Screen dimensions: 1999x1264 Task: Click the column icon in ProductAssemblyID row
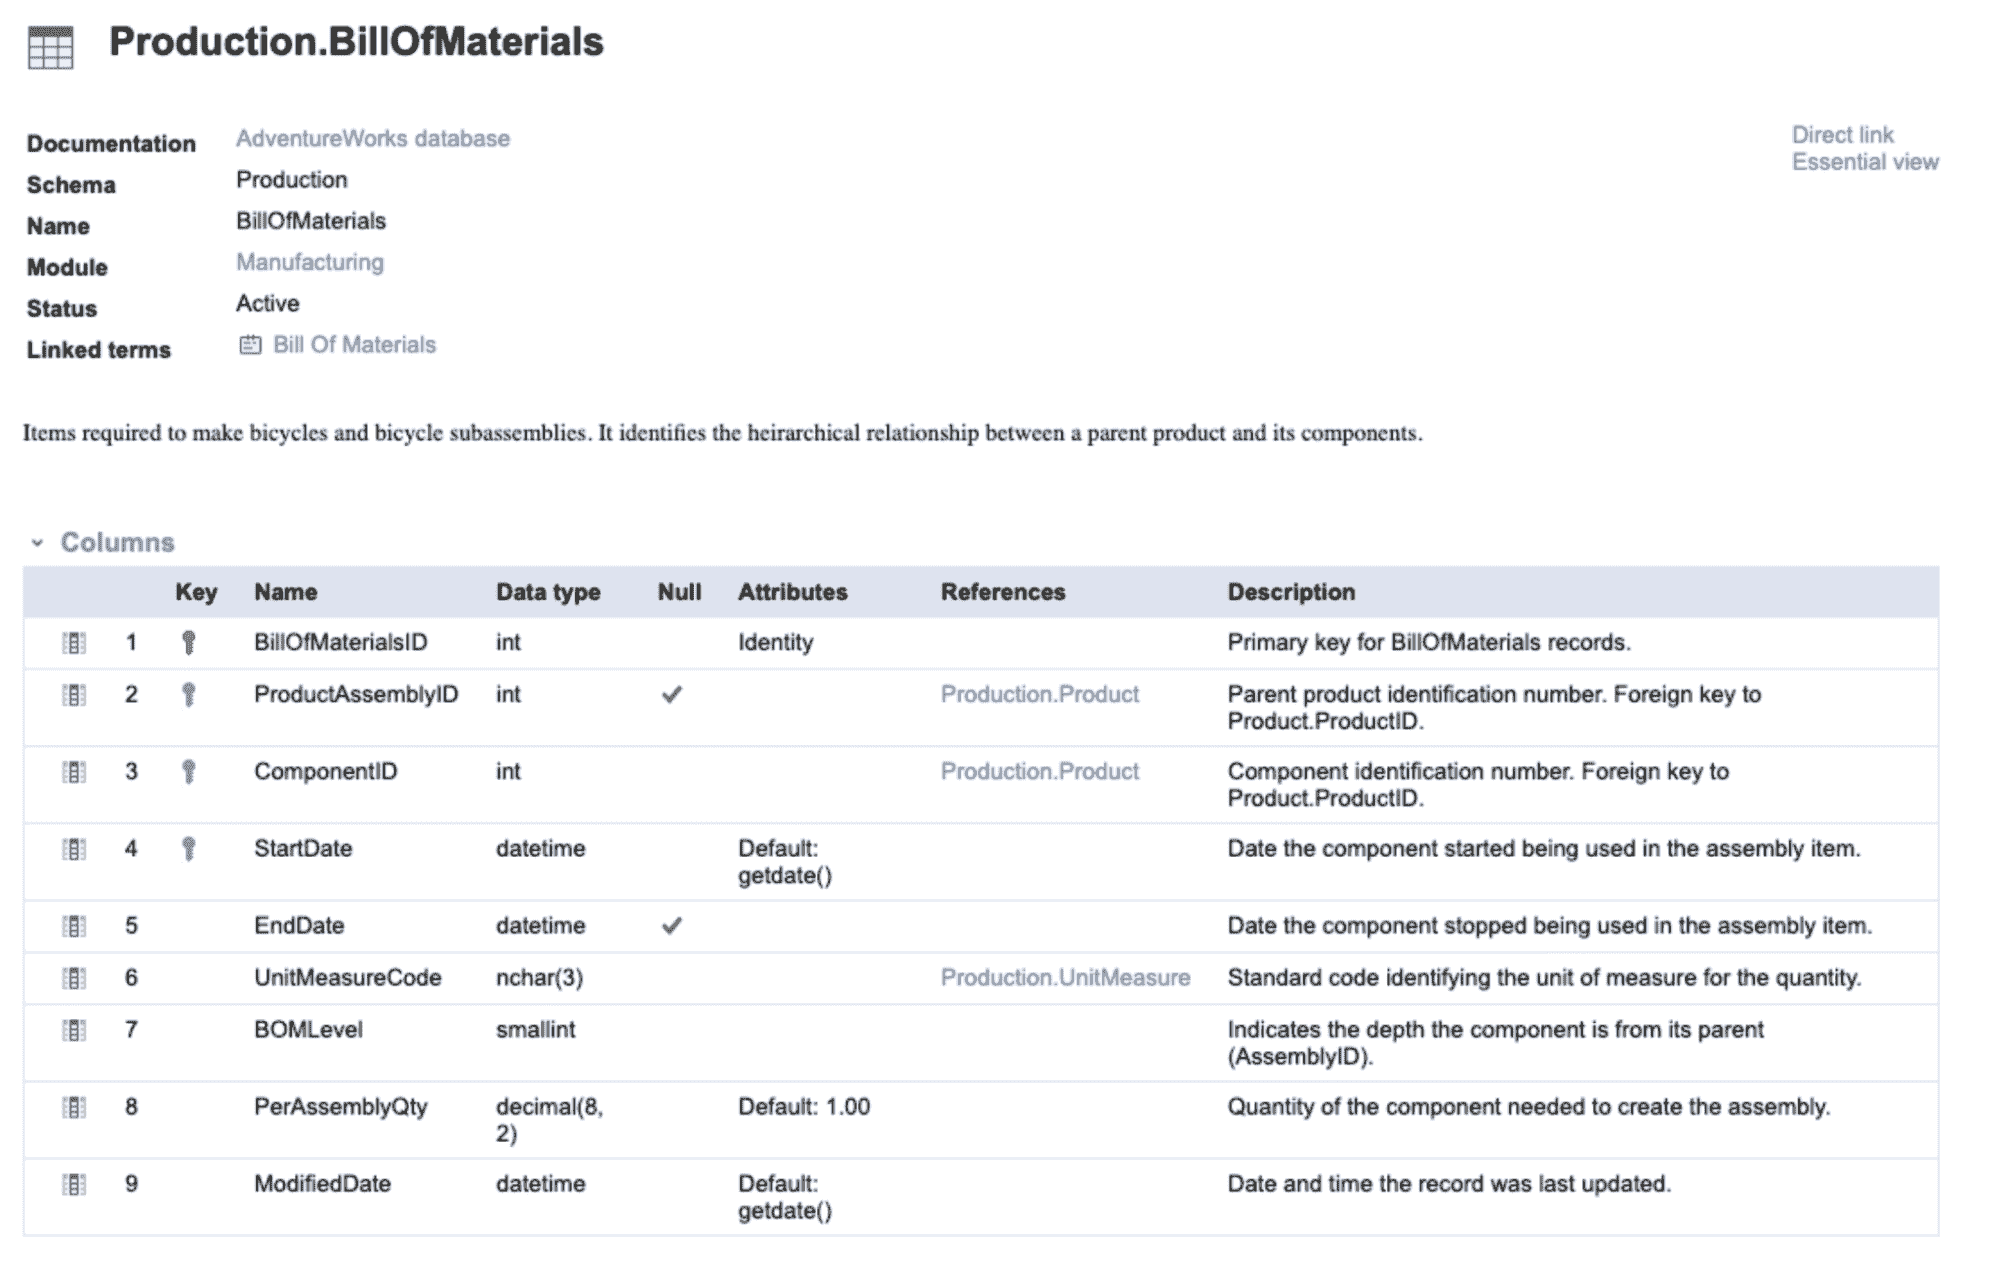coord(74,695)
